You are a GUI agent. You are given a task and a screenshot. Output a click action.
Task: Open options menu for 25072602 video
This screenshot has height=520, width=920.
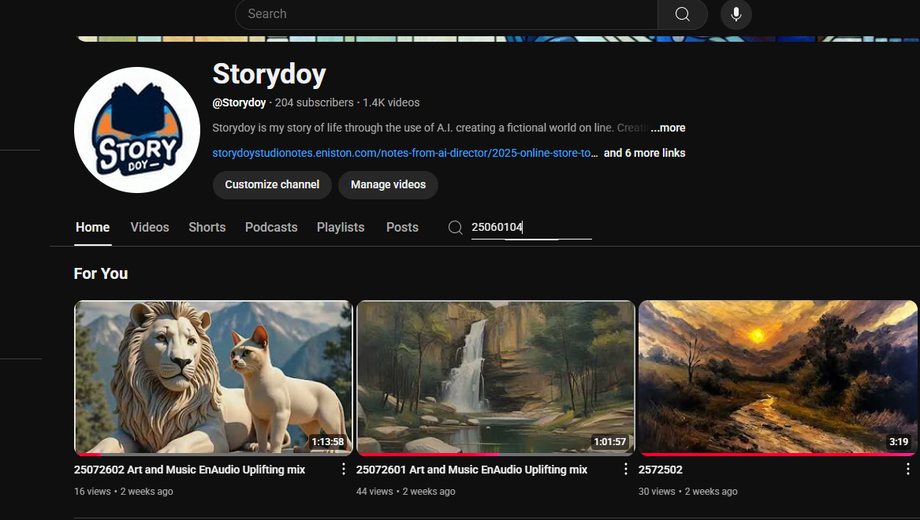(344, 469)
